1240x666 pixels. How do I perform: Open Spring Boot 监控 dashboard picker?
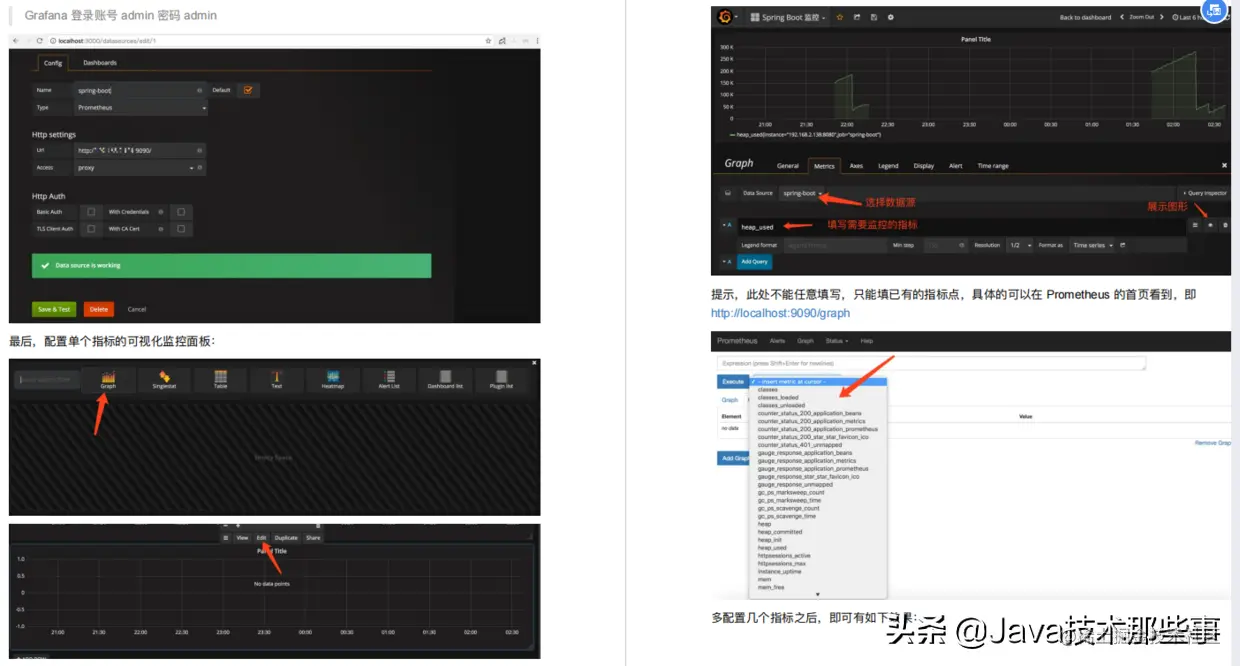[788, 17]
